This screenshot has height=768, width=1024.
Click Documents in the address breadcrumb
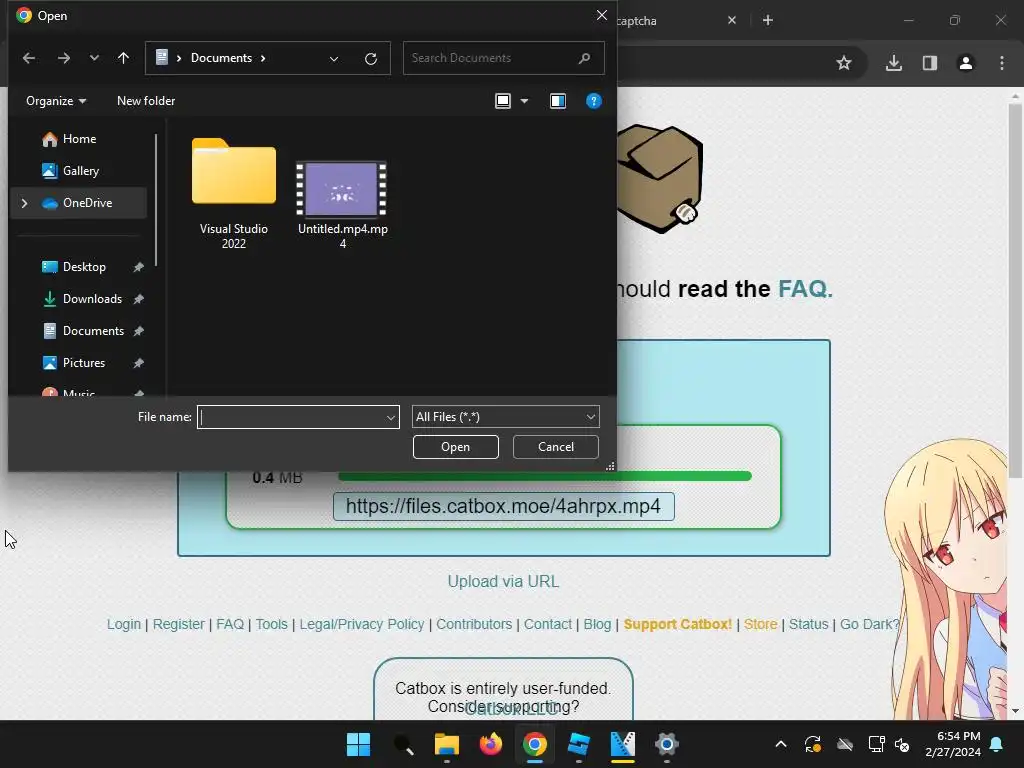221,58
